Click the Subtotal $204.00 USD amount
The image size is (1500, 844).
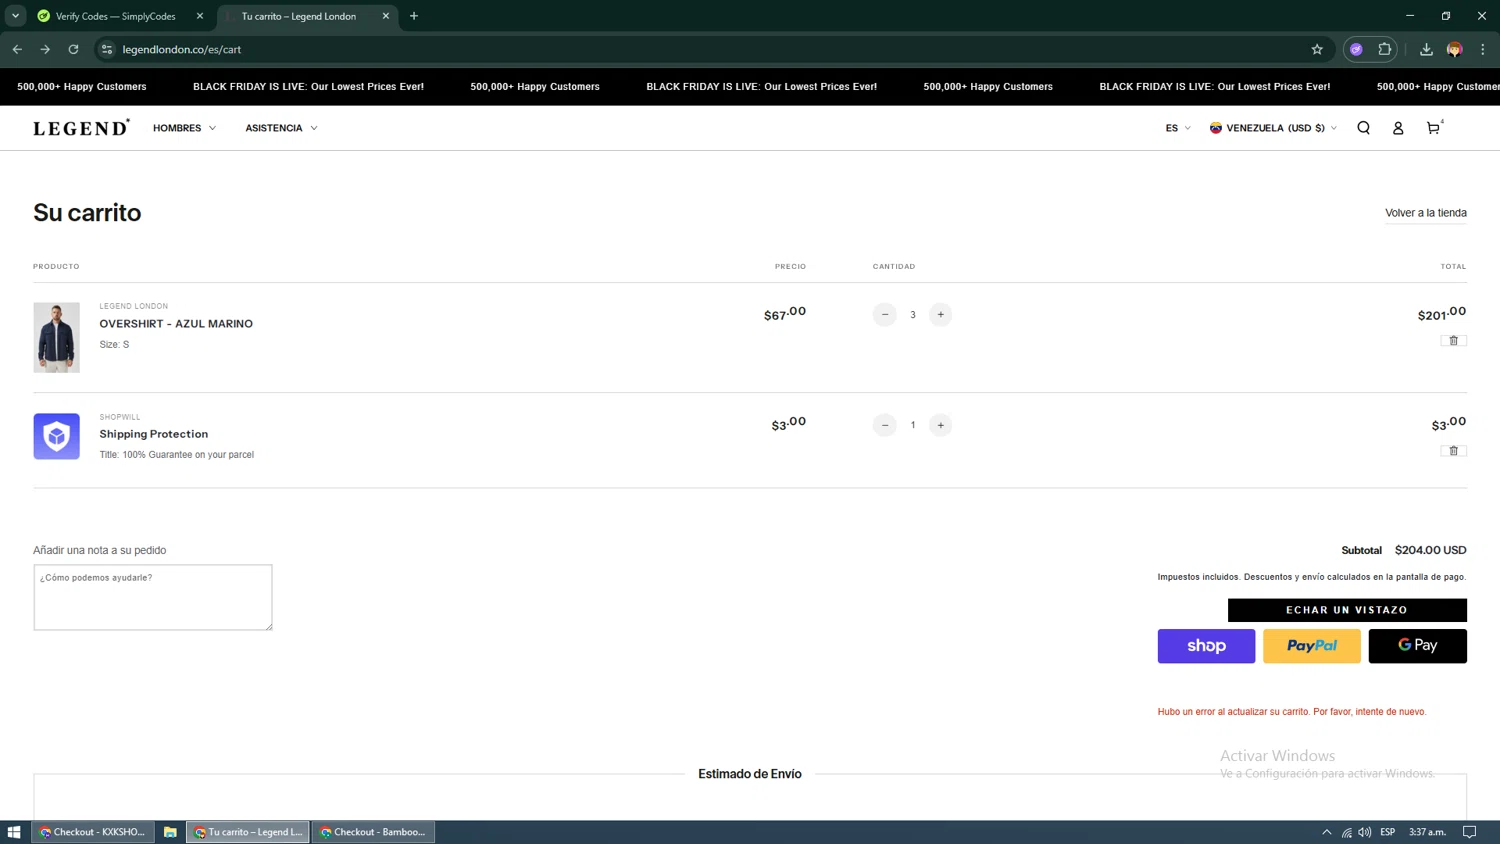pos(1431,550)
